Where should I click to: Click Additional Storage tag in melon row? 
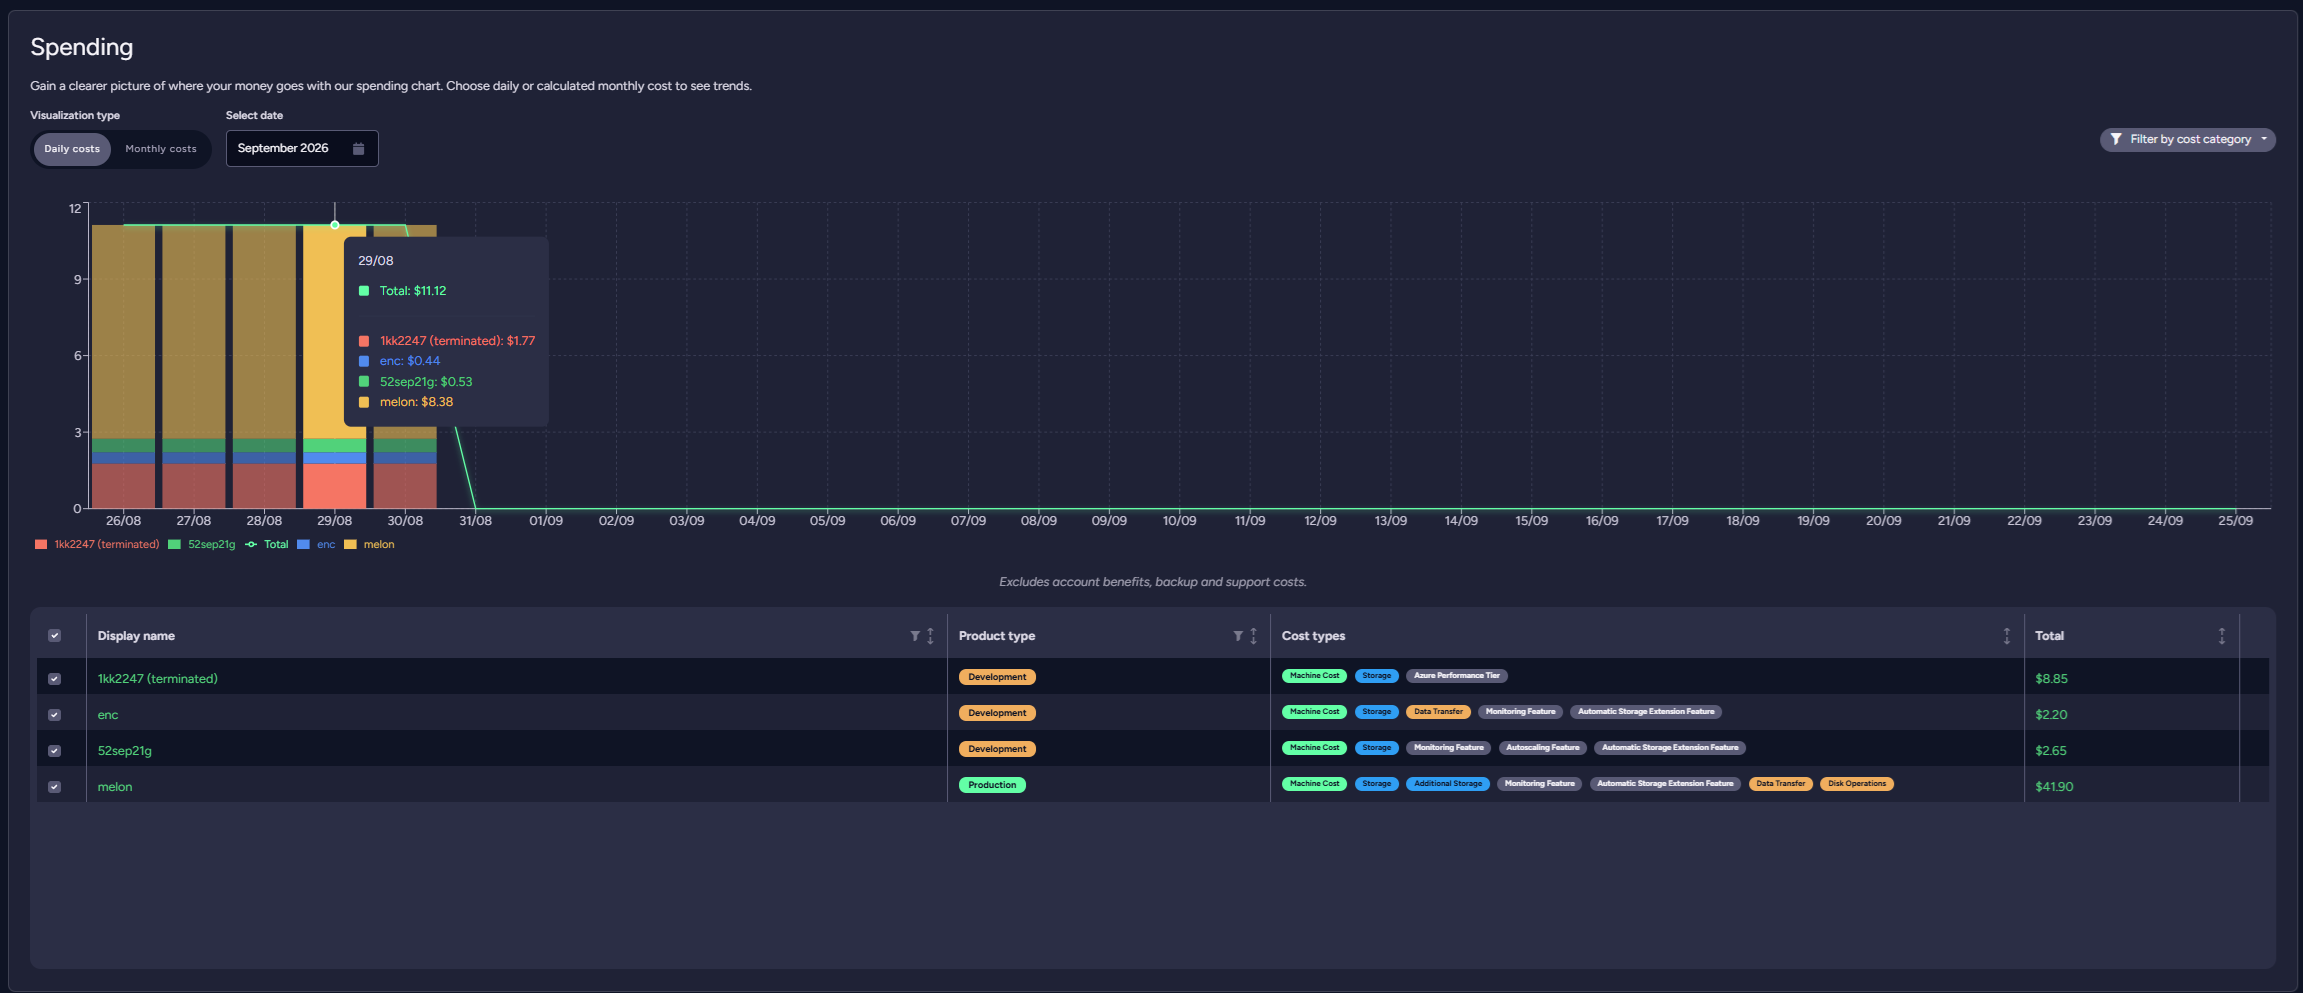pos(1448,784)
